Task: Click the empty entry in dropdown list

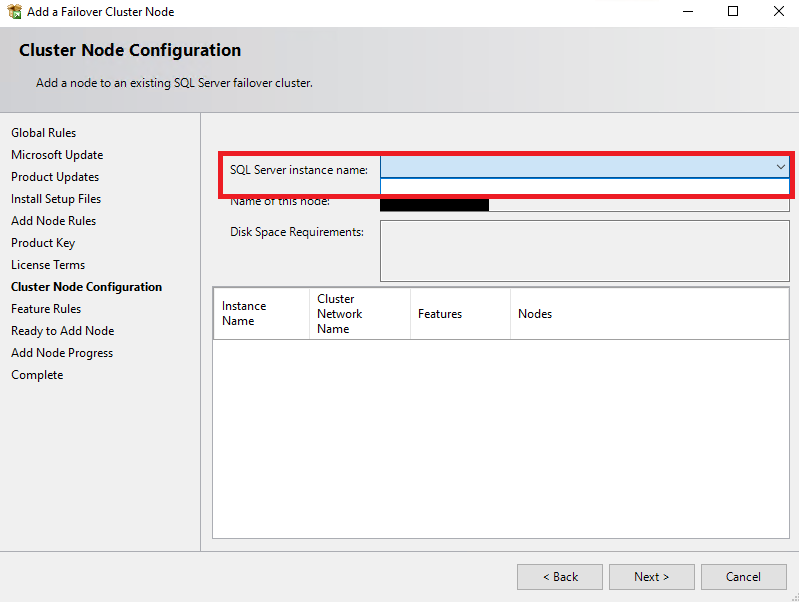Action: click(x=584, y=186)
